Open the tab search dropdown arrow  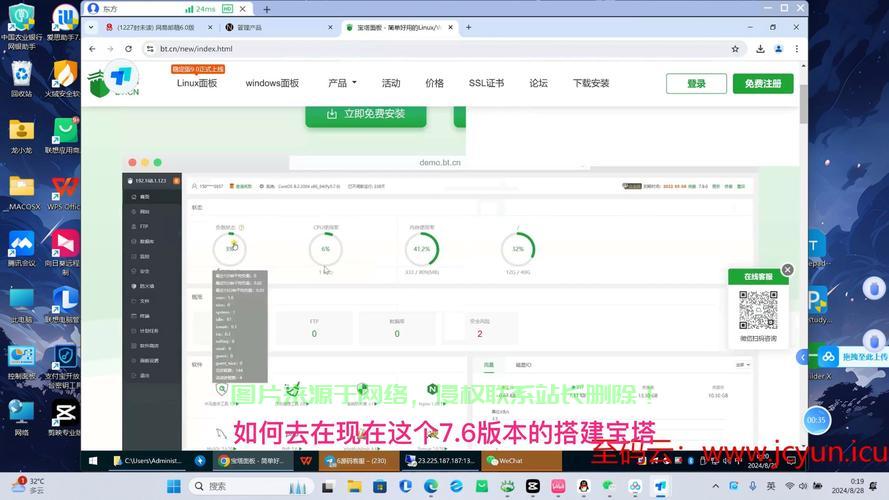91,27
